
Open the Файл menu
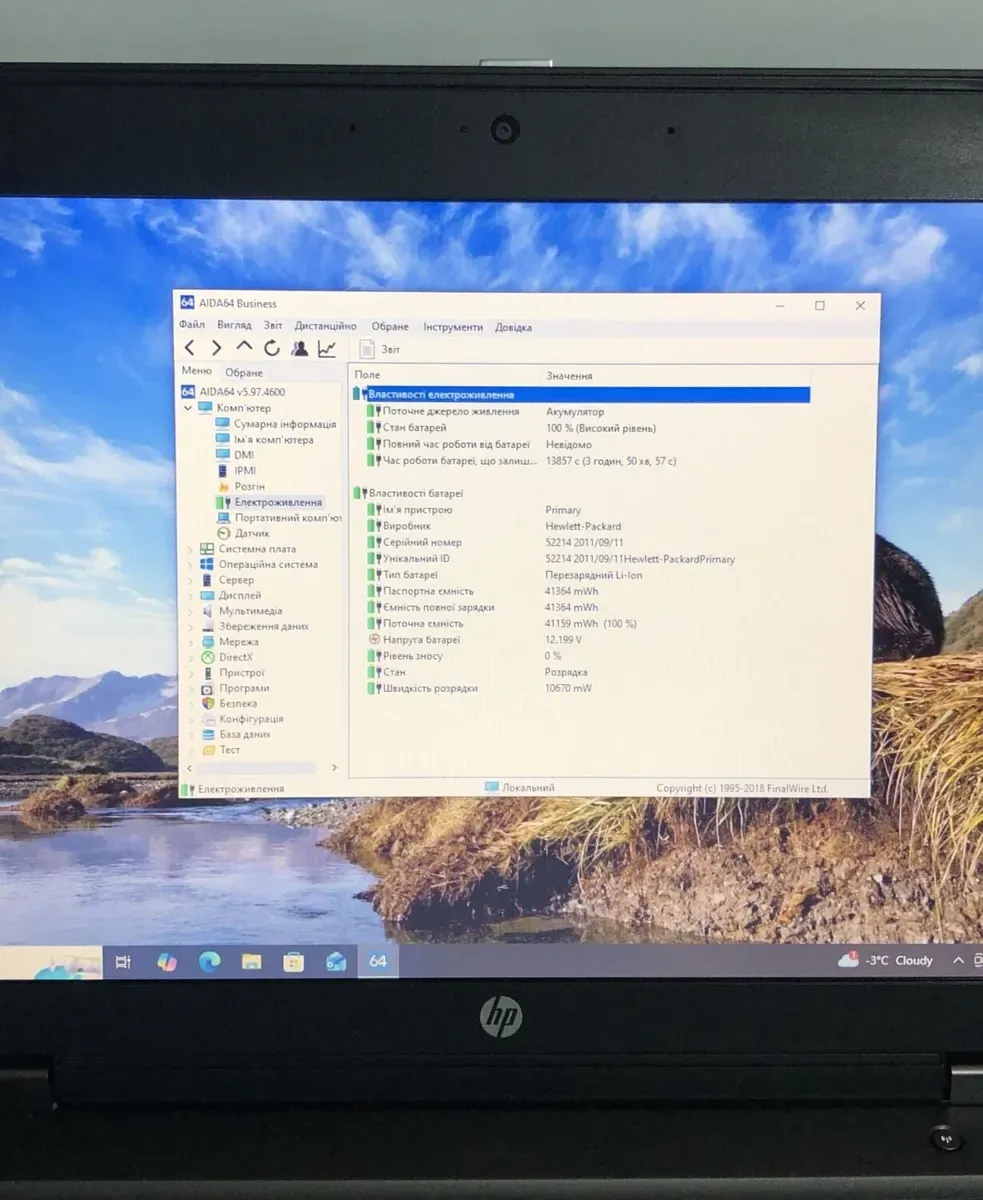(192, 326)
